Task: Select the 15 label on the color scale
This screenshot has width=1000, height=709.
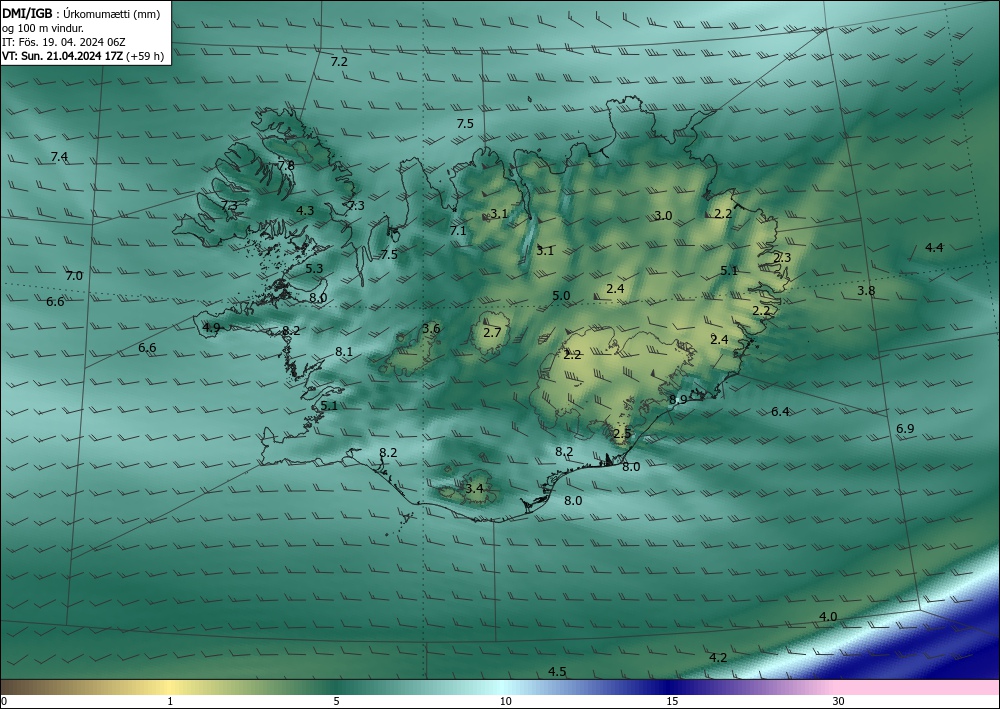Action: click(x=672, y=701)
